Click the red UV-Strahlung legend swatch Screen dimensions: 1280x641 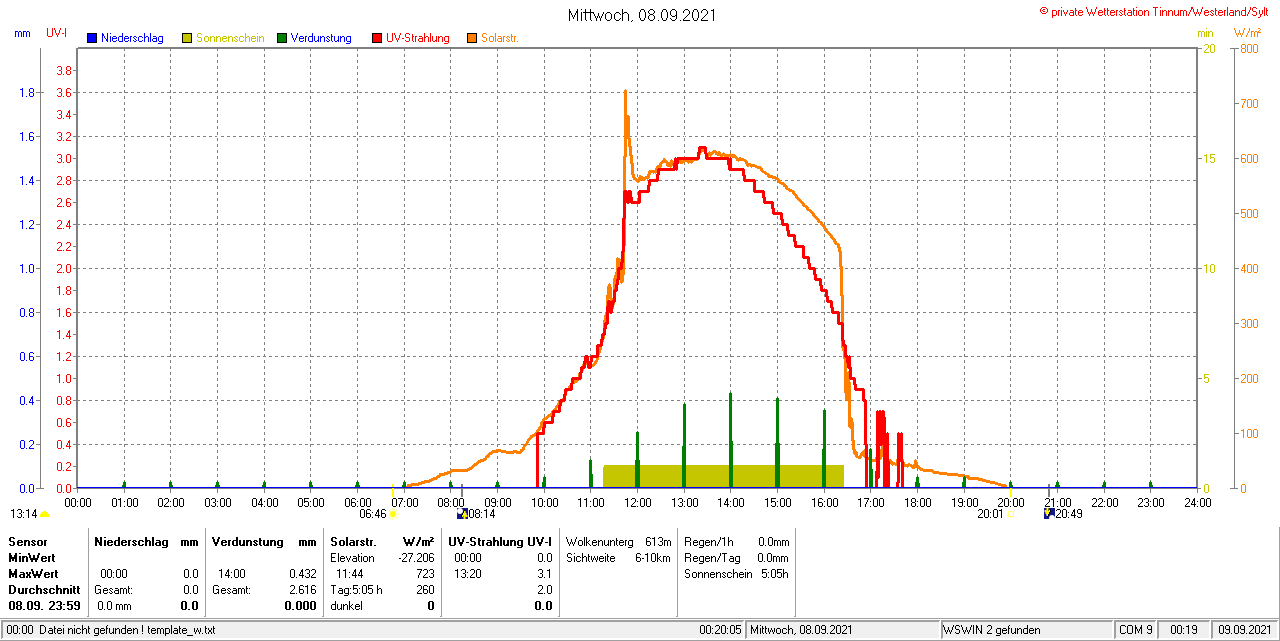click(x=377, y=38)
